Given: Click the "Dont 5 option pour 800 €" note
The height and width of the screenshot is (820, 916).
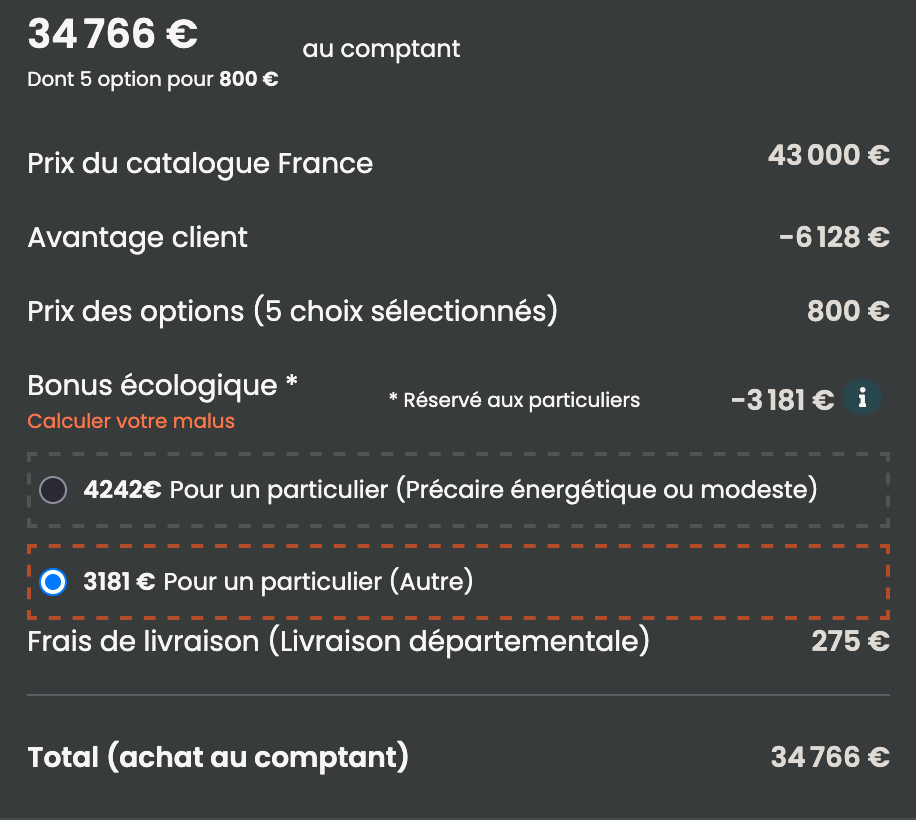Looking at the screenshot, I should 153,80.
